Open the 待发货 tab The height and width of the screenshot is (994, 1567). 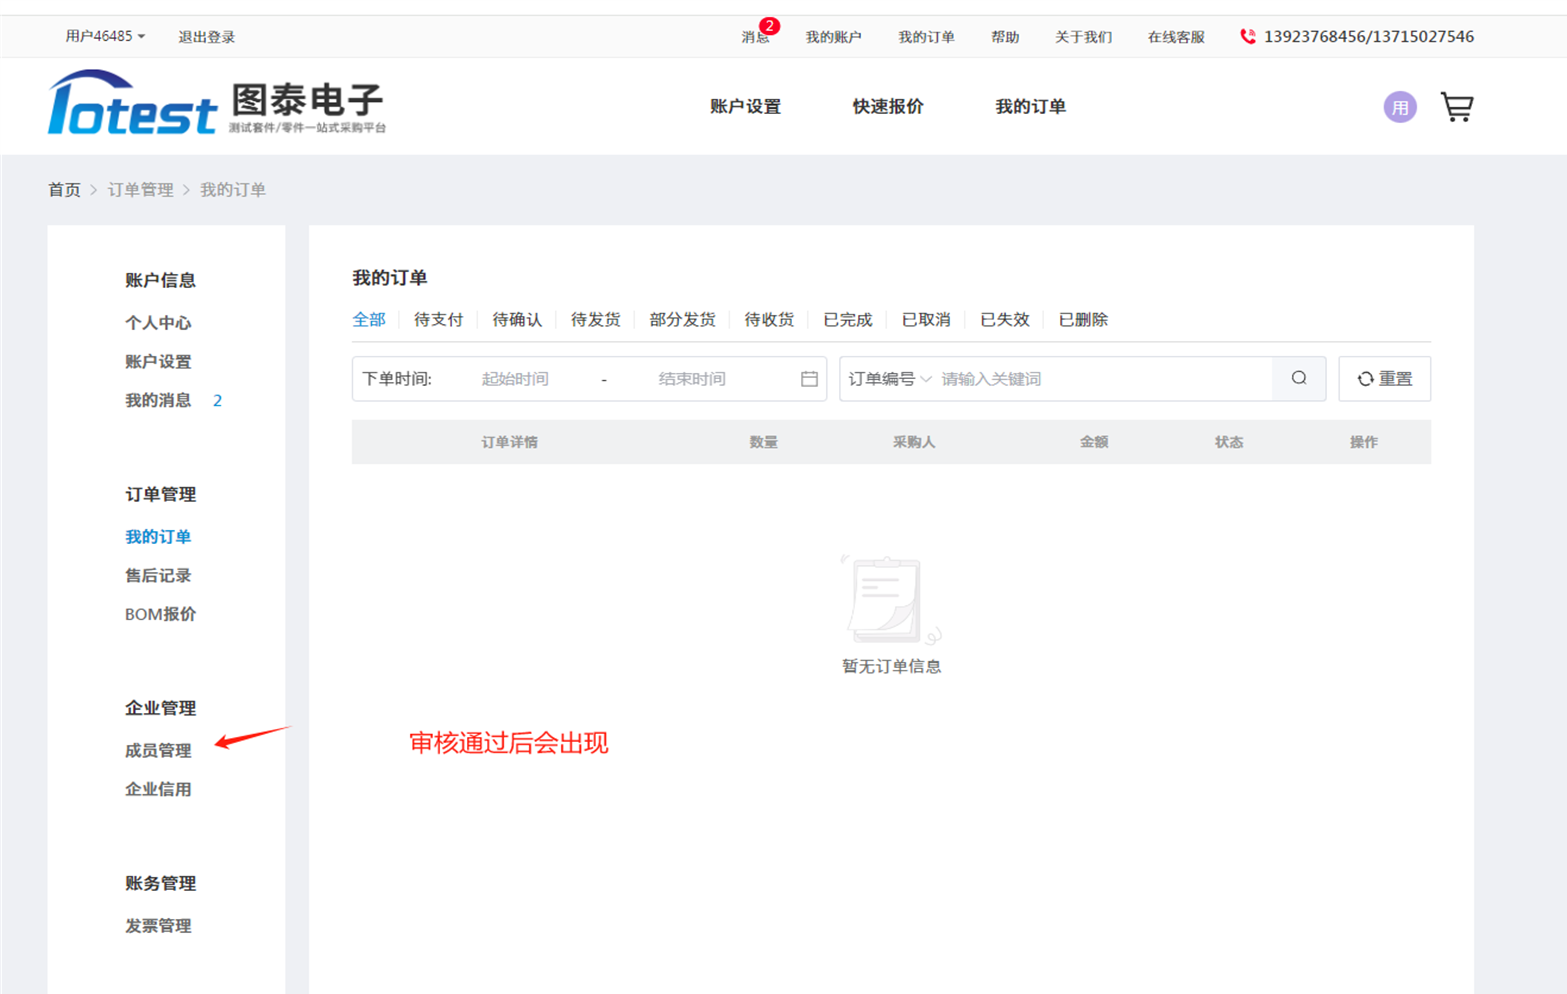pyautogui.click(x=595, y=320)
